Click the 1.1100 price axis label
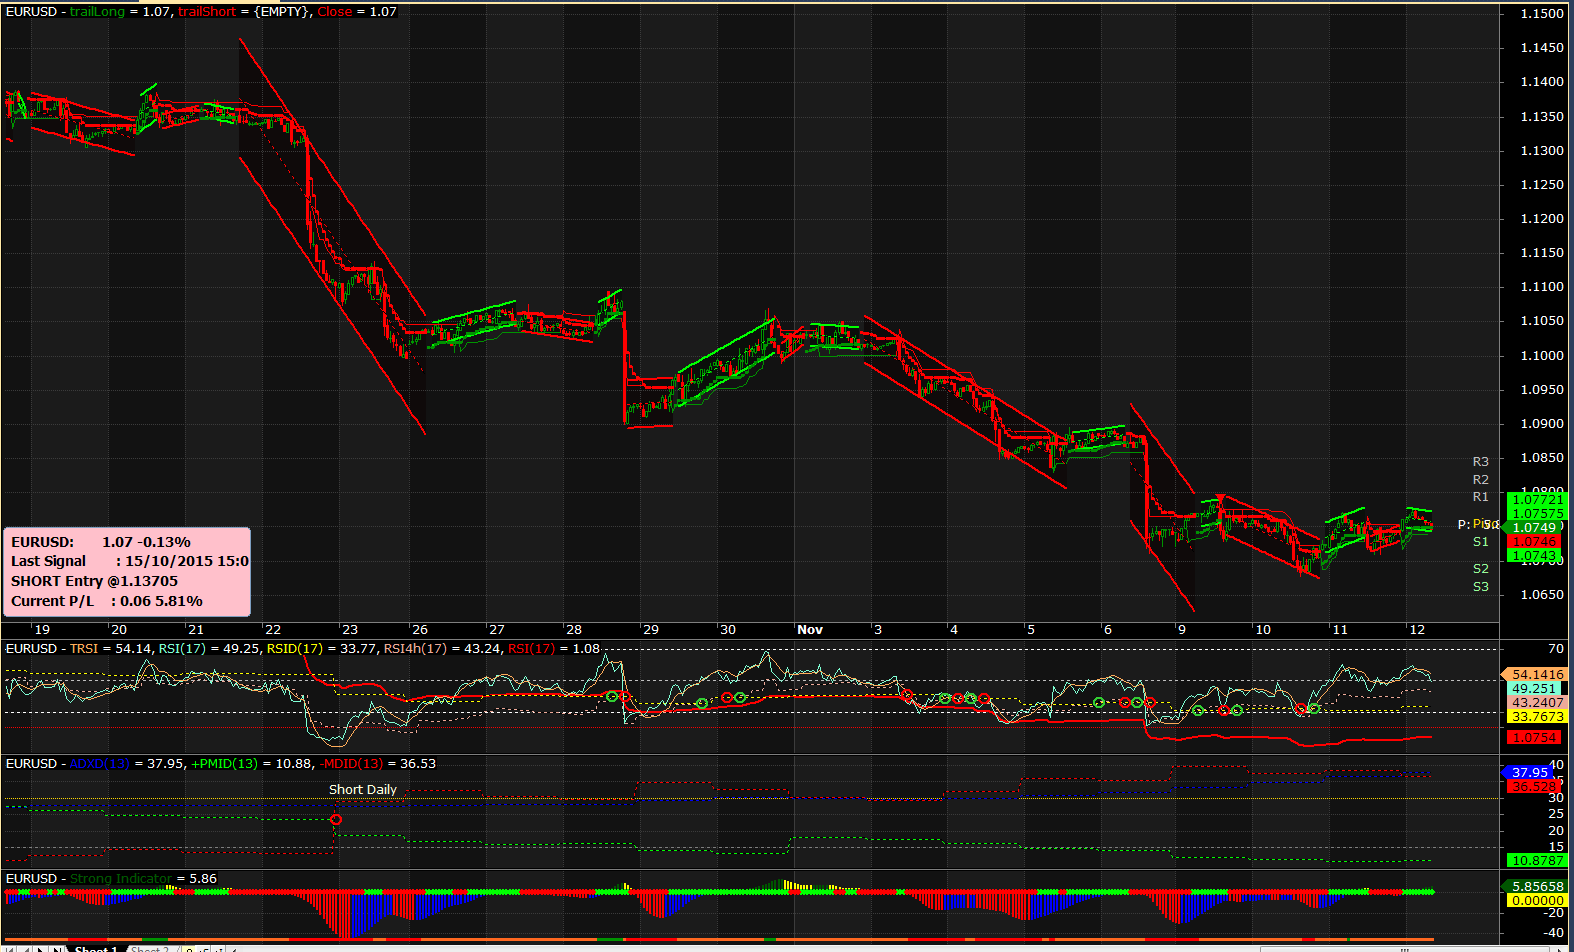Viewport: 1574px width, 952px height. point(1541,286)
